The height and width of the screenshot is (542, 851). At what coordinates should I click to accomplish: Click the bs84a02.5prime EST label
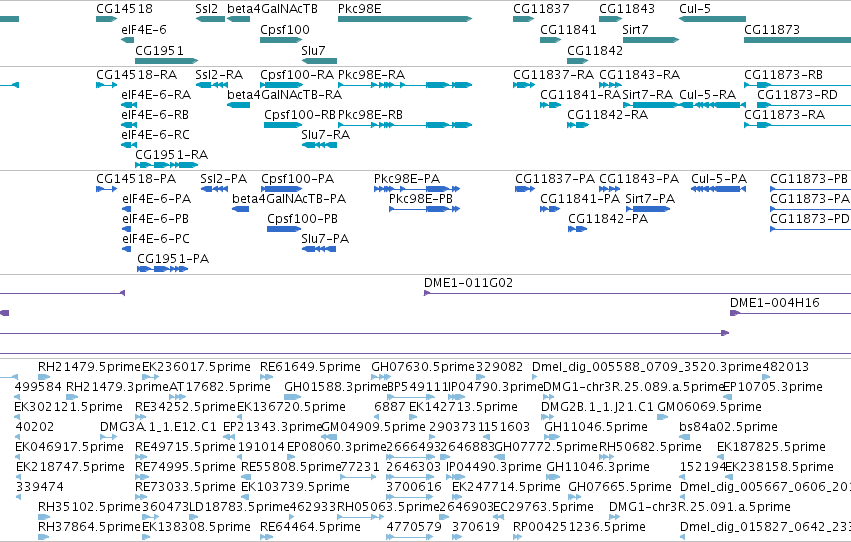coord(728,427)
